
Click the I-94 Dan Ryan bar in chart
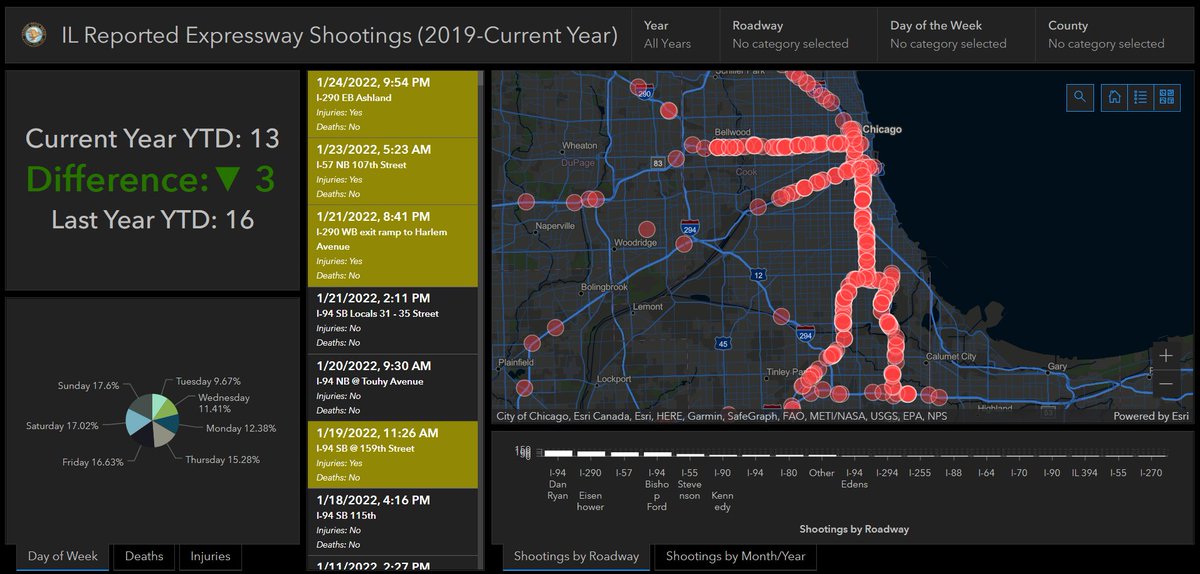[x=557, y=453]
